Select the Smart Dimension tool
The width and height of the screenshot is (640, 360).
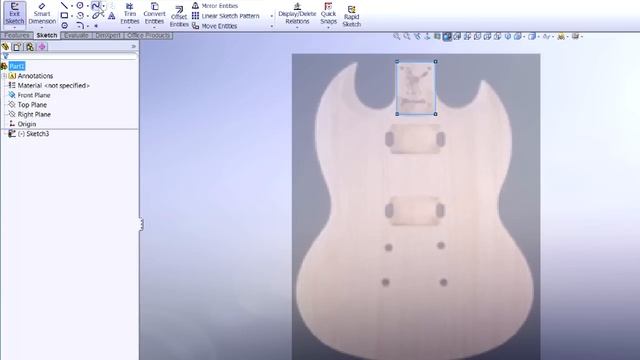tap(42, 14)
